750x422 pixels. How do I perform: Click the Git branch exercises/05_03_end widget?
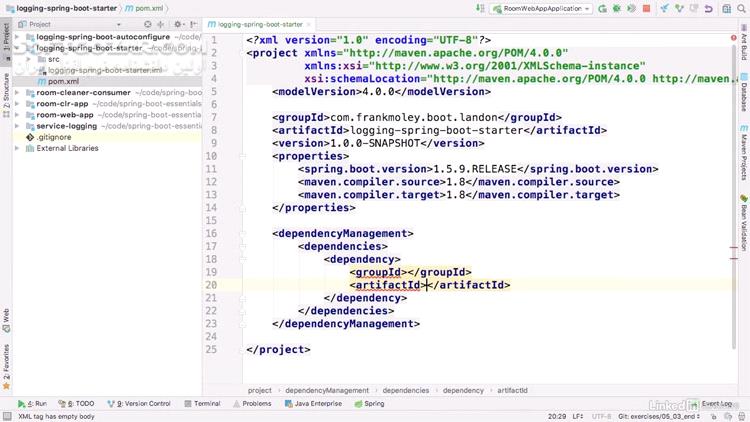659,417
